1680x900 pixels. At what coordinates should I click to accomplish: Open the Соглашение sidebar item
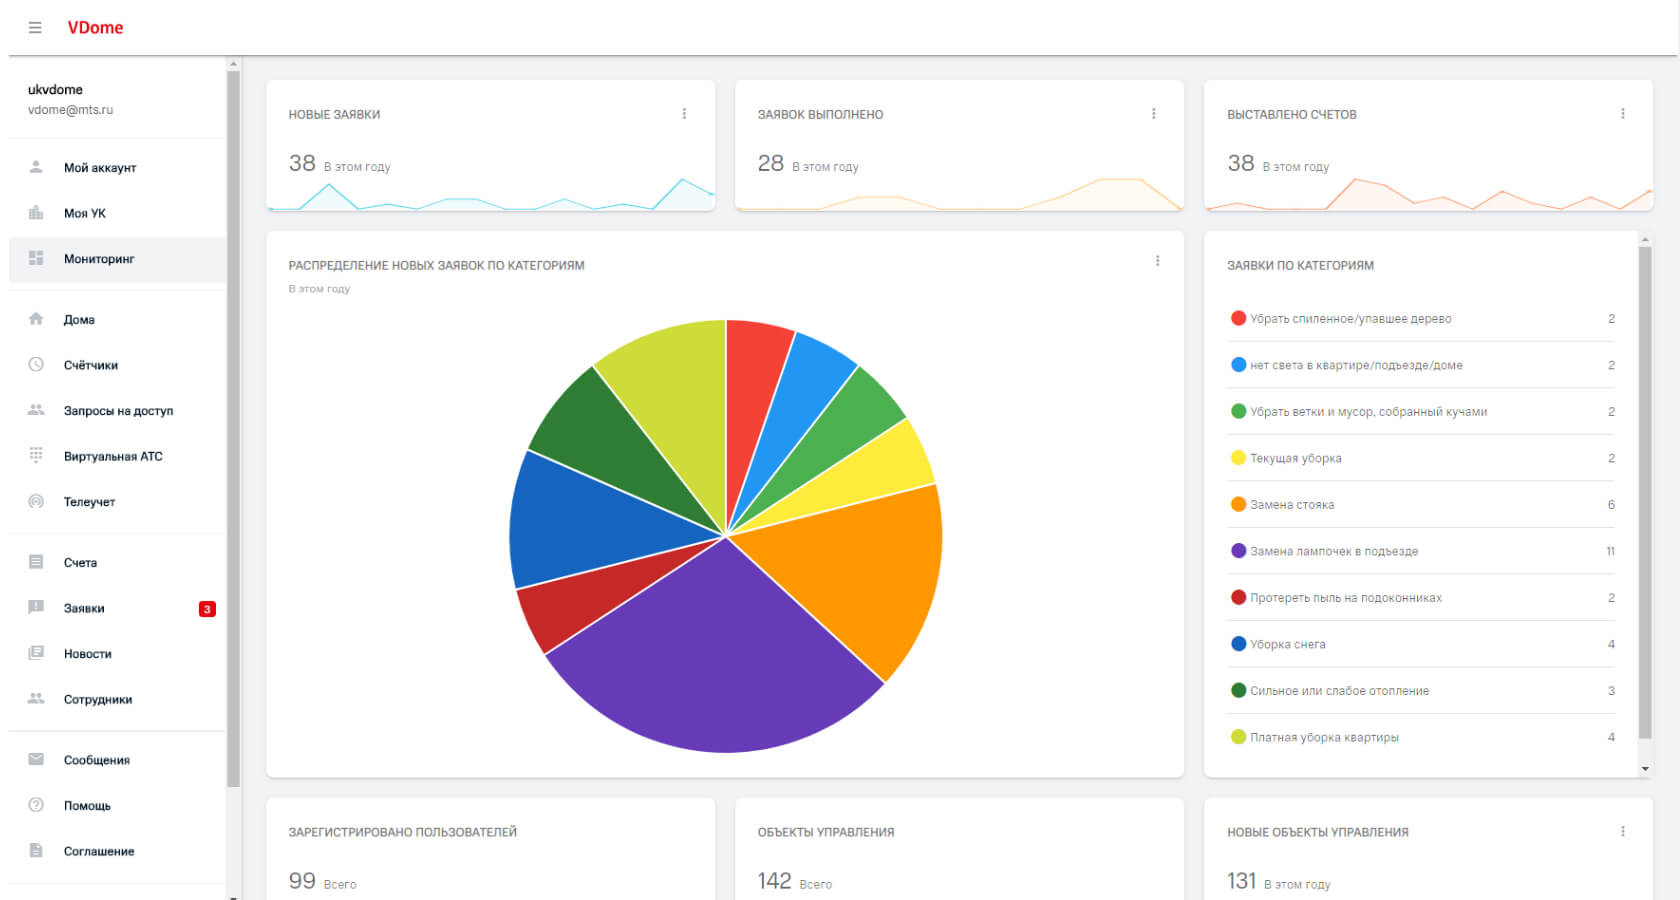pos(117,851)
